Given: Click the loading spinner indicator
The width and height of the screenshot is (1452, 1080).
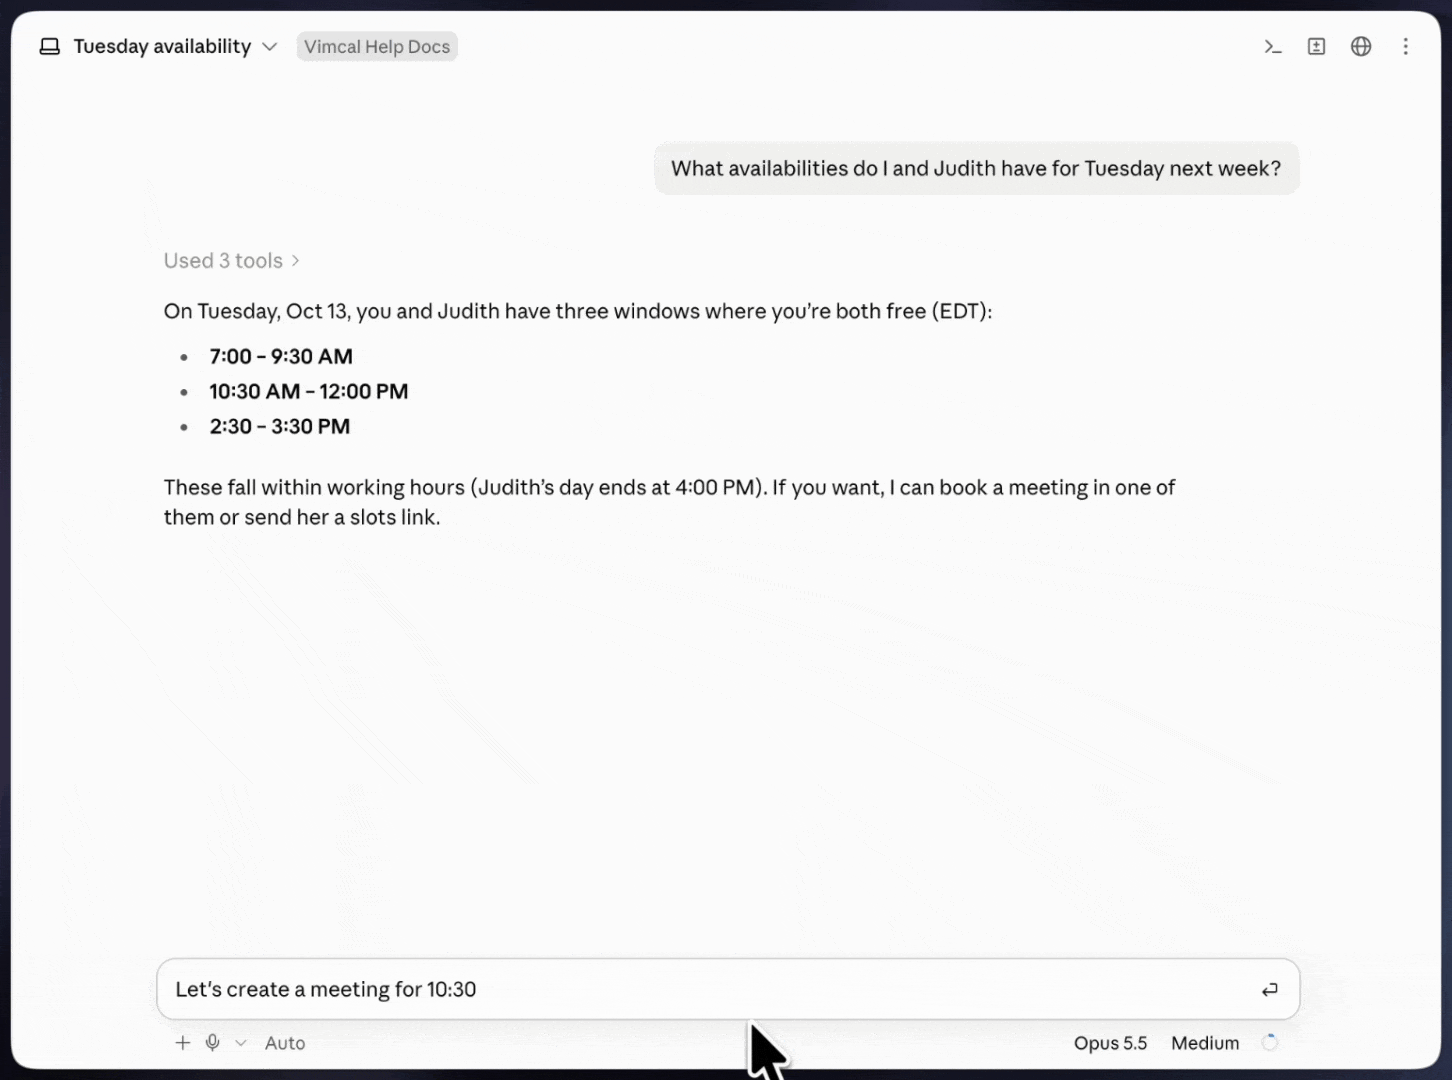Looking at the screenshot, I should (1269, 1043).
